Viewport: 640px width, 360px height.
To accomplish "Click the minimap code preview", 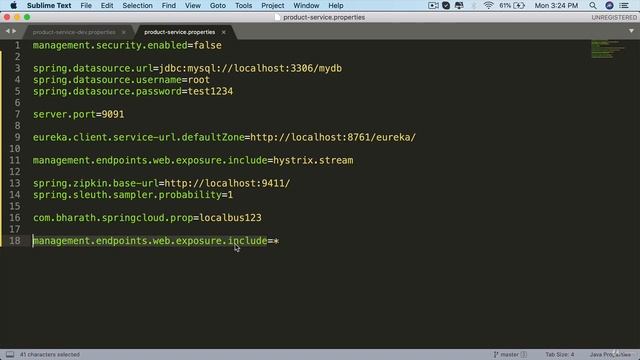I will (608, 49).
